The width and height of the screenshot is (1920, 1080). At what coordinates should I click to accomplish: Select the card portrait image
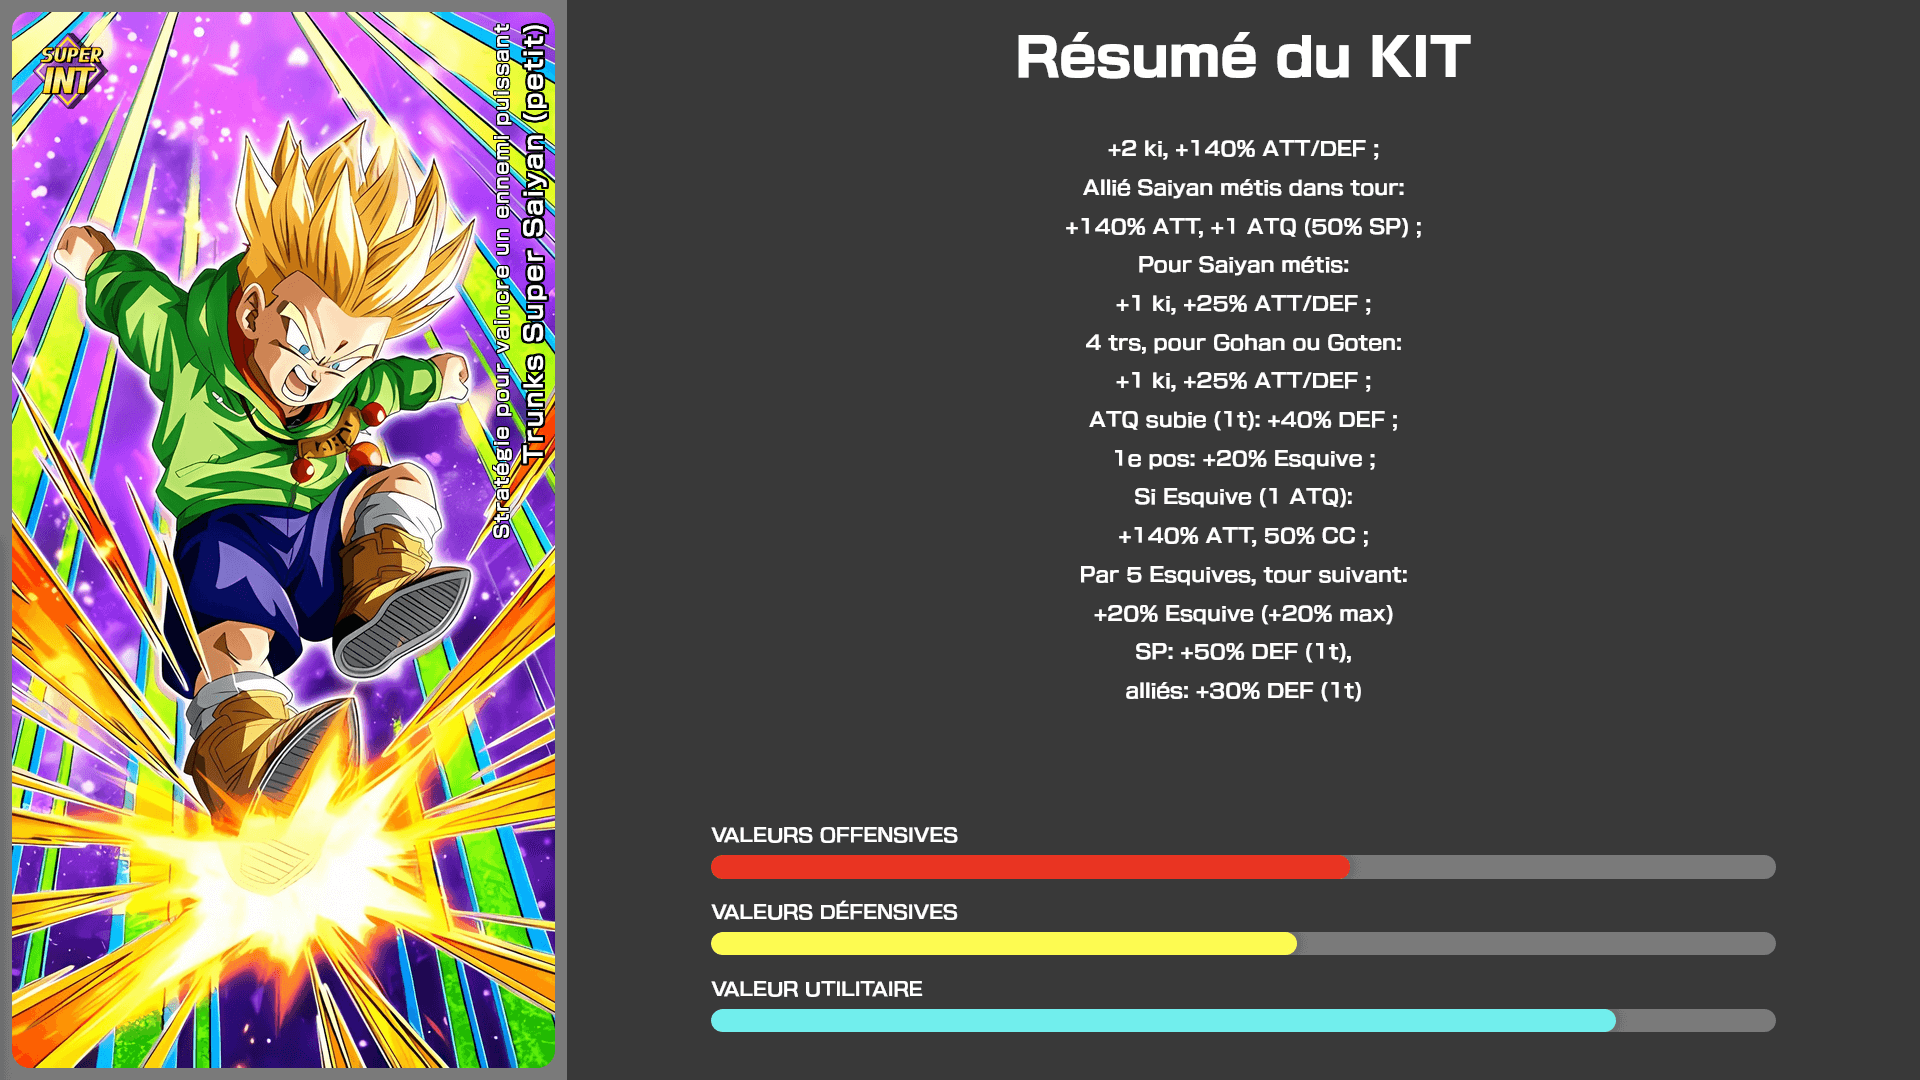[x=280, y=541]
